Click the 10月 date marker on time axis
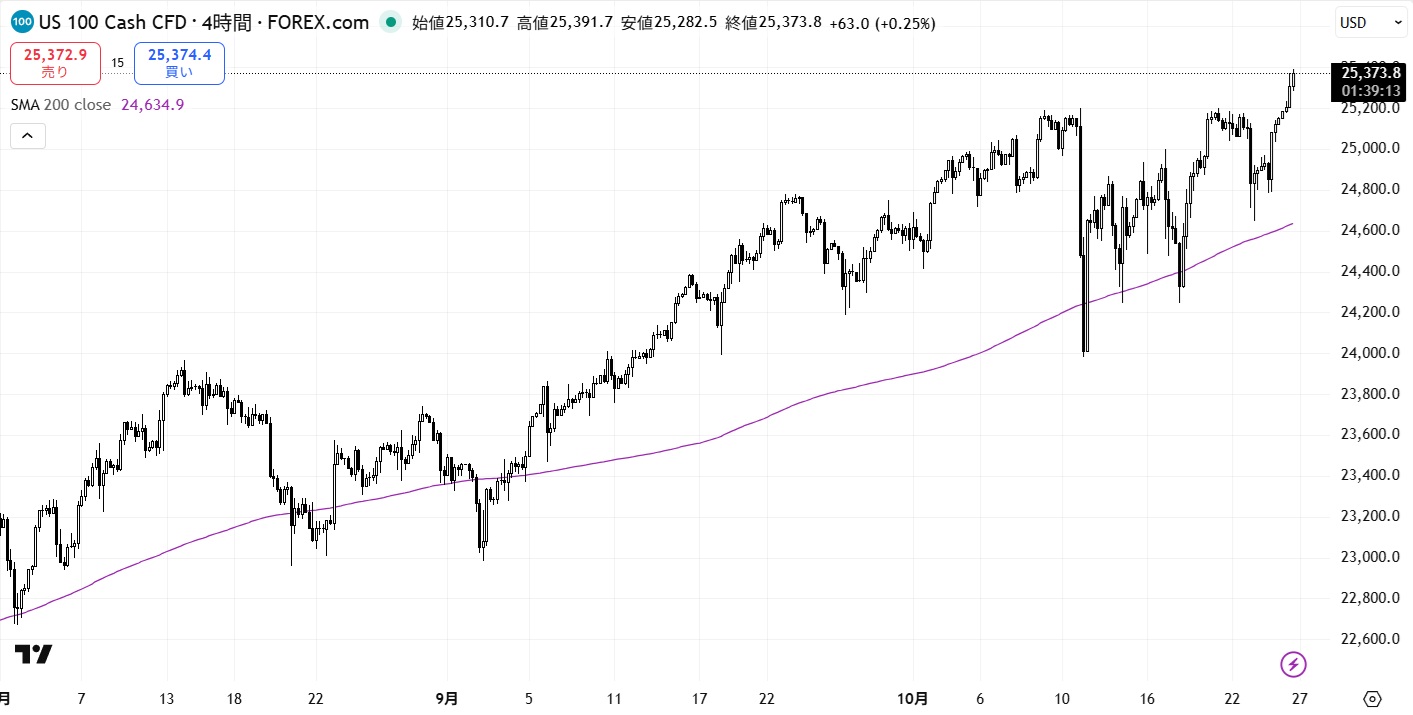 912,698
